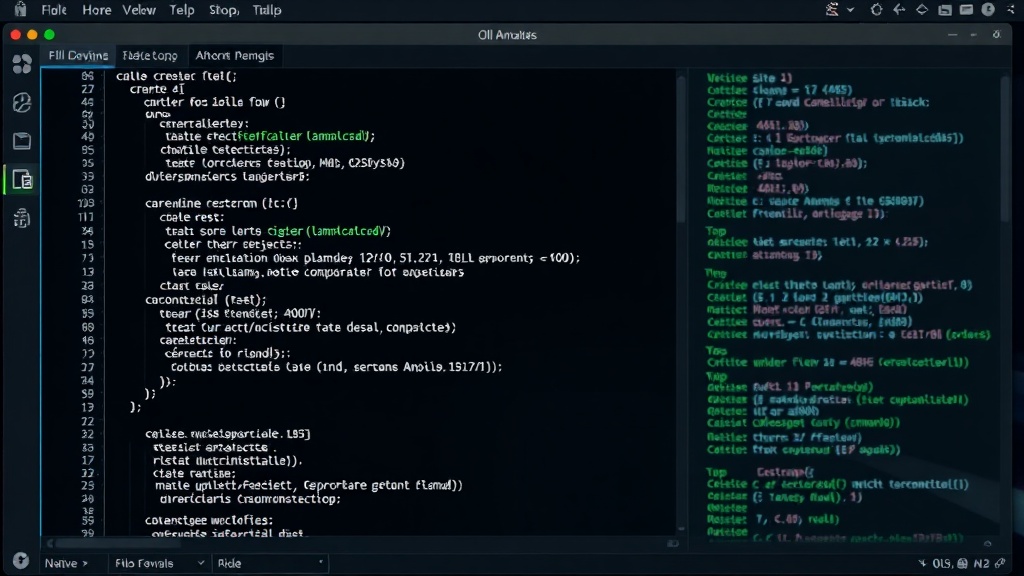Click the horizontal scrollbar left arrow
The height and width of the screenshot is (576, 1024).
[50, 543]
